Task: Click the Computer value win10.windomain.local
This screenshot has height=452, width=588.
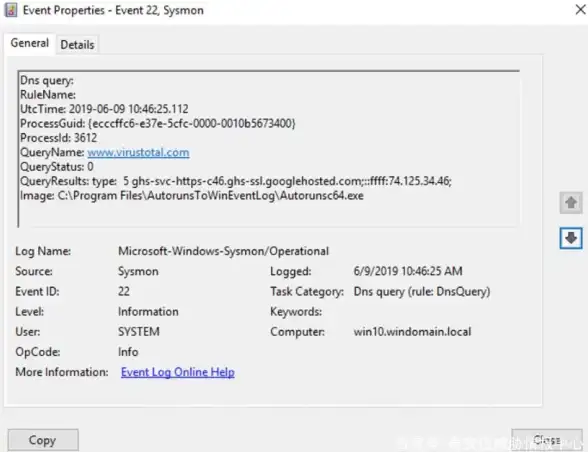Action: pos(412,332)
